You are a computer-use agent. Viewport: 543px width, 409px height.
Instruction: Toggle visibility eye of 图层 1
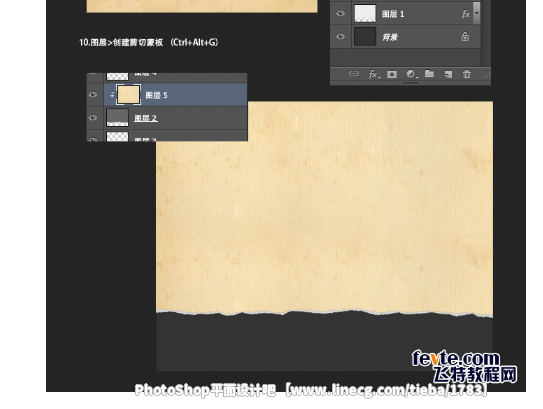(340, 13)
